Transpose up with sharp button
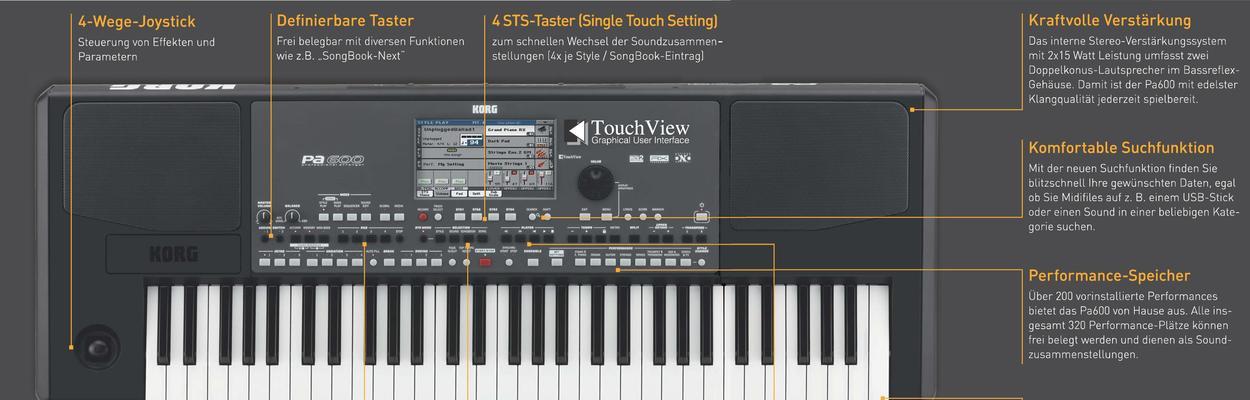Screen dimensions: 1250x400 [701, 238]
